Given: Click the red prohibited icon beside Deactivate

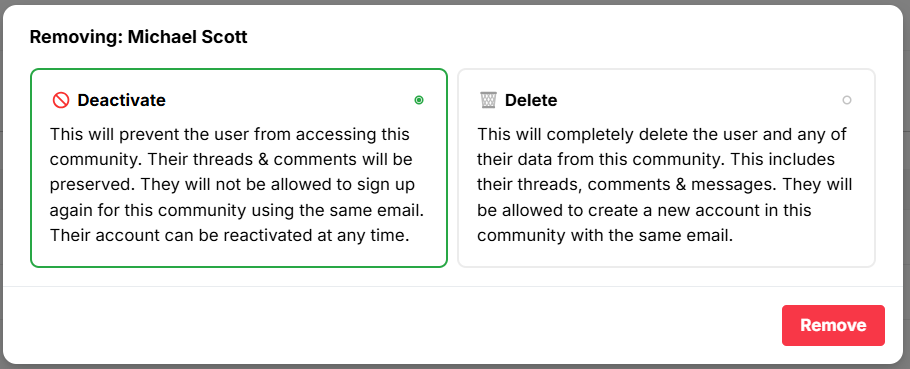Looking at the screenshot, I should 60,100.
